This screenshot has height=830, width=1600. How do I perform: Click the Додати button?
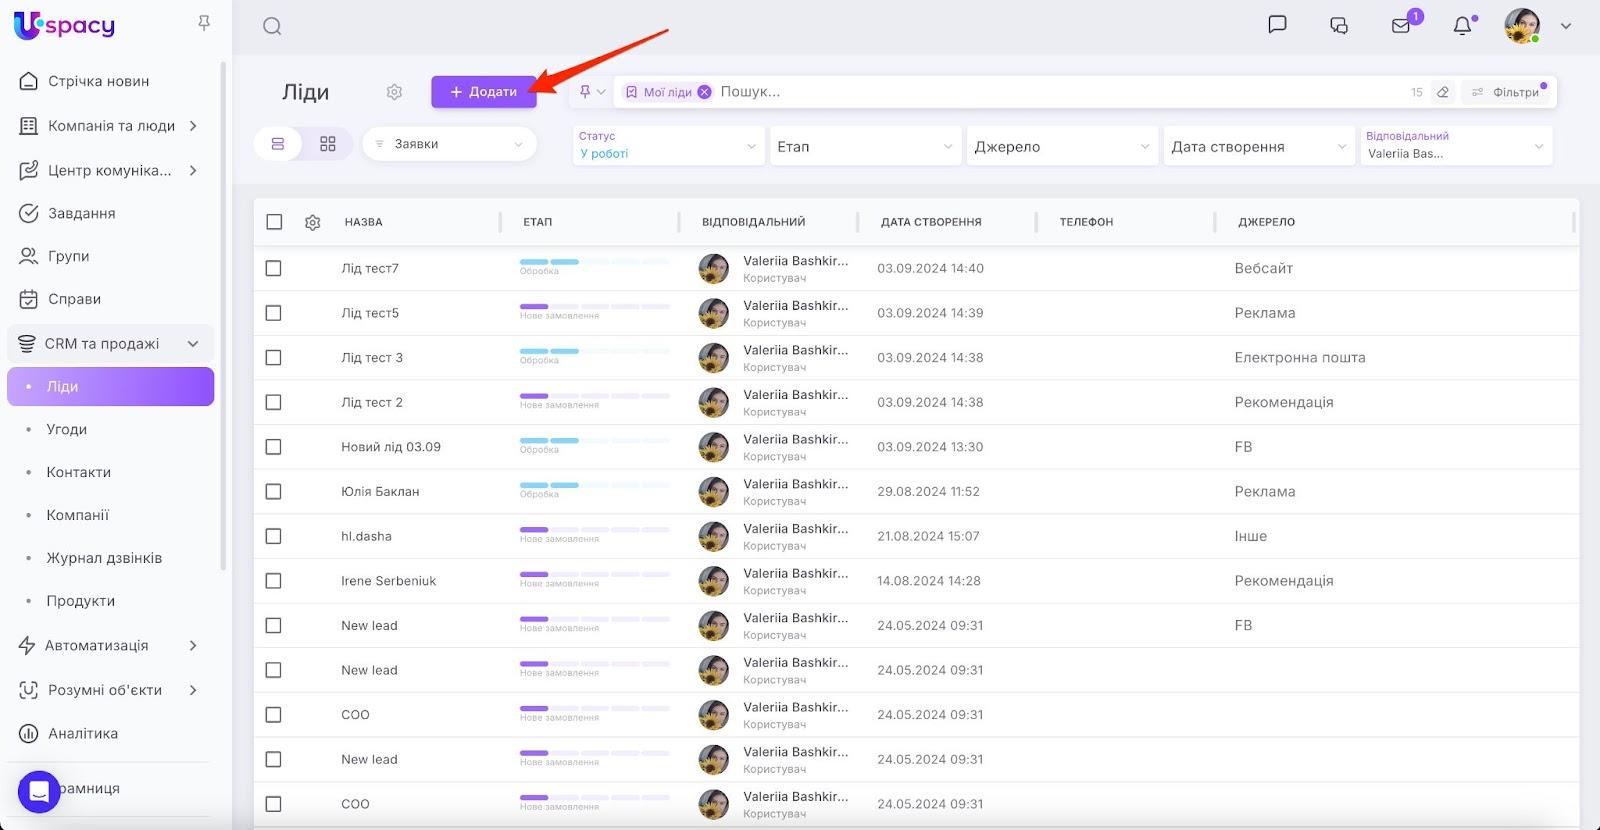point(484,92)
